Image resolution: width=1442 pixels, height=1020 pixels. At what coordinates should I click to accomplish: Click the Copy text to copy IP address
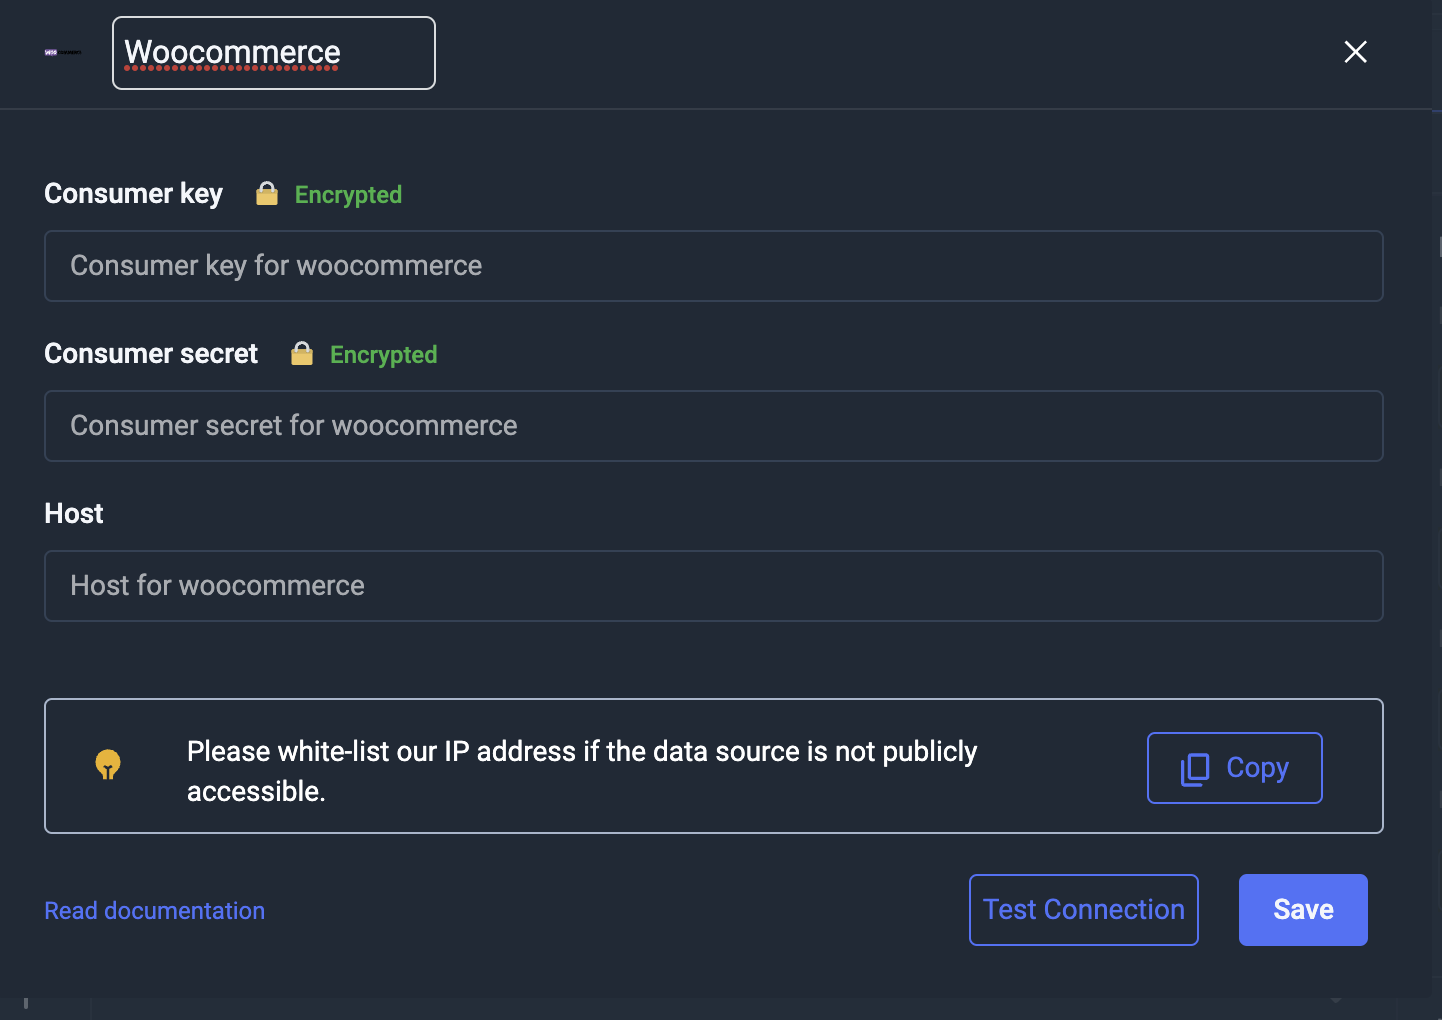click(x=1257, y=768)
